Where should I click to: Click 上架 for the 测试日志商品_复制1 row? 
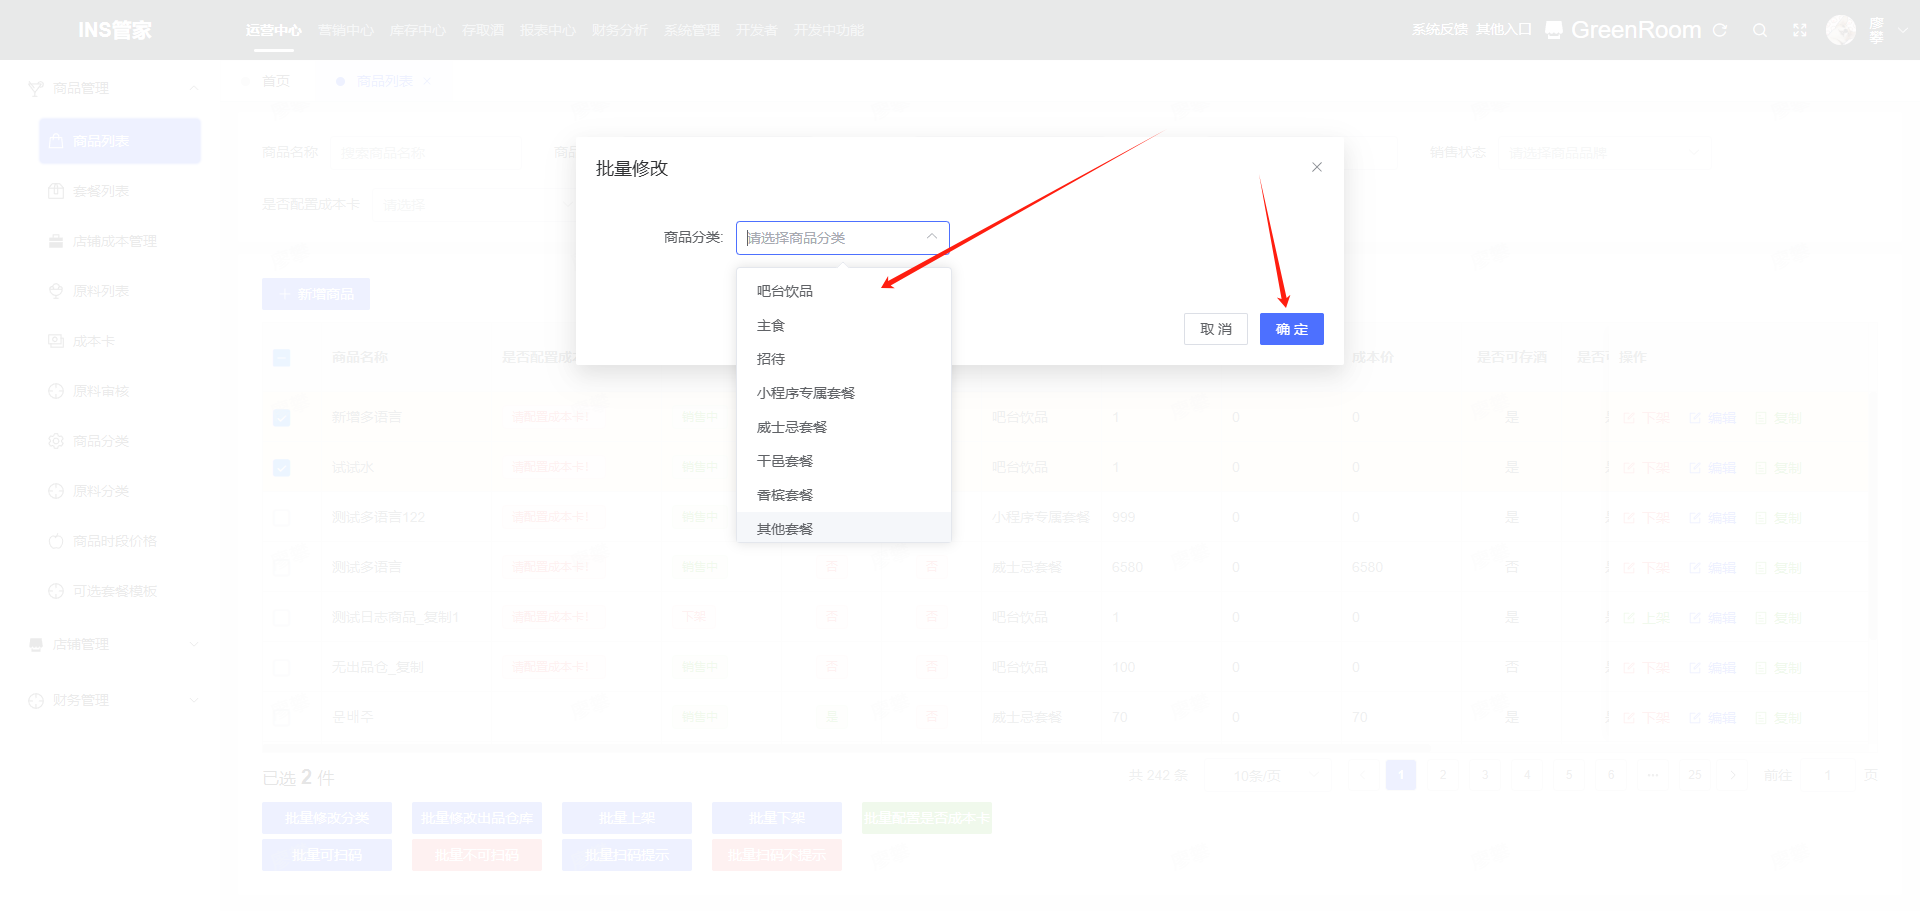[1646, 618]
